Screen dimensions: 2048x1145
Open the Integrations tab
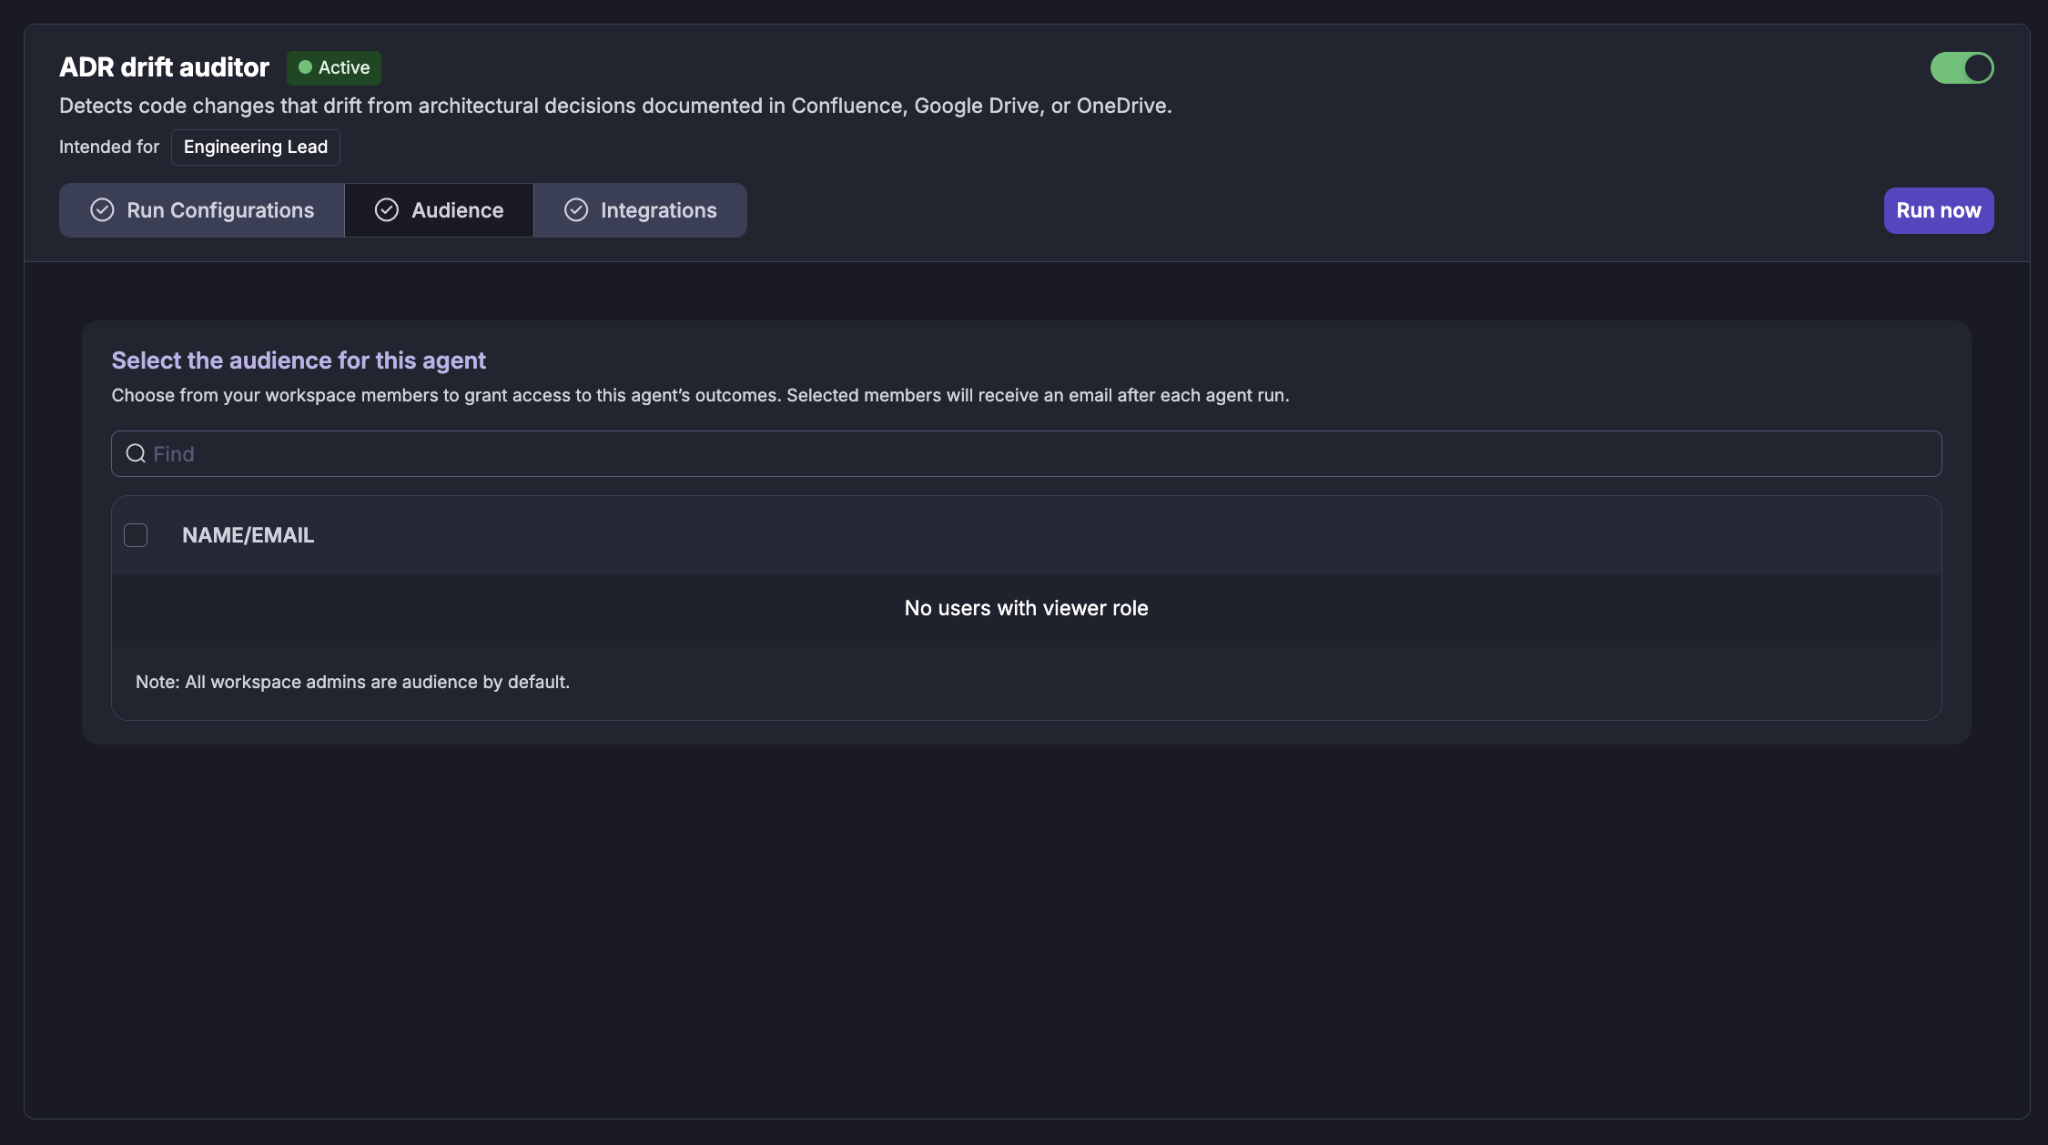(640, 210)
